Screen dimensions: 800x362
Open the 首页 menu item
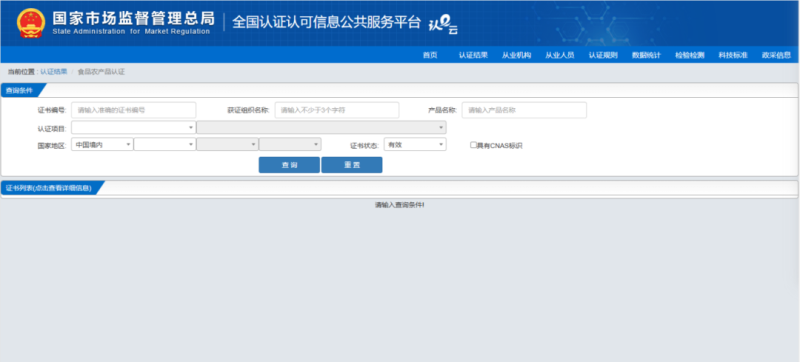pos(430,55)
